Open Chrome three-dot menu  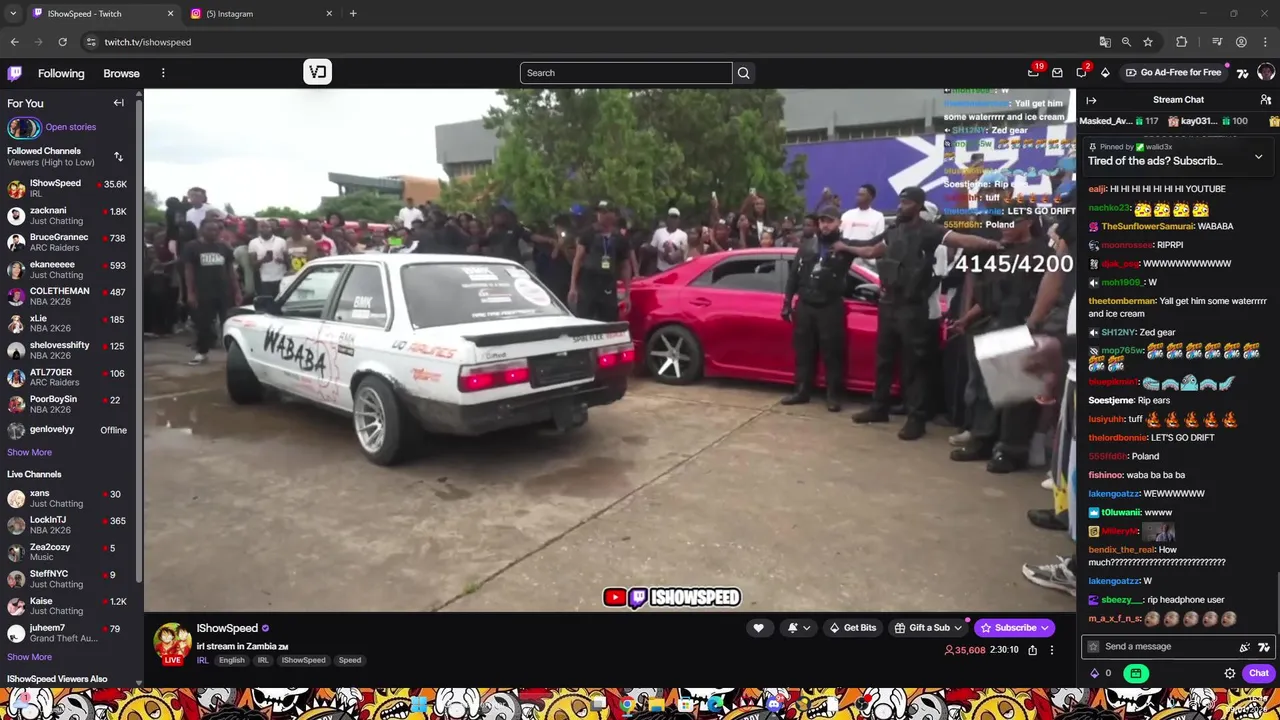(x=1265, y=42)
